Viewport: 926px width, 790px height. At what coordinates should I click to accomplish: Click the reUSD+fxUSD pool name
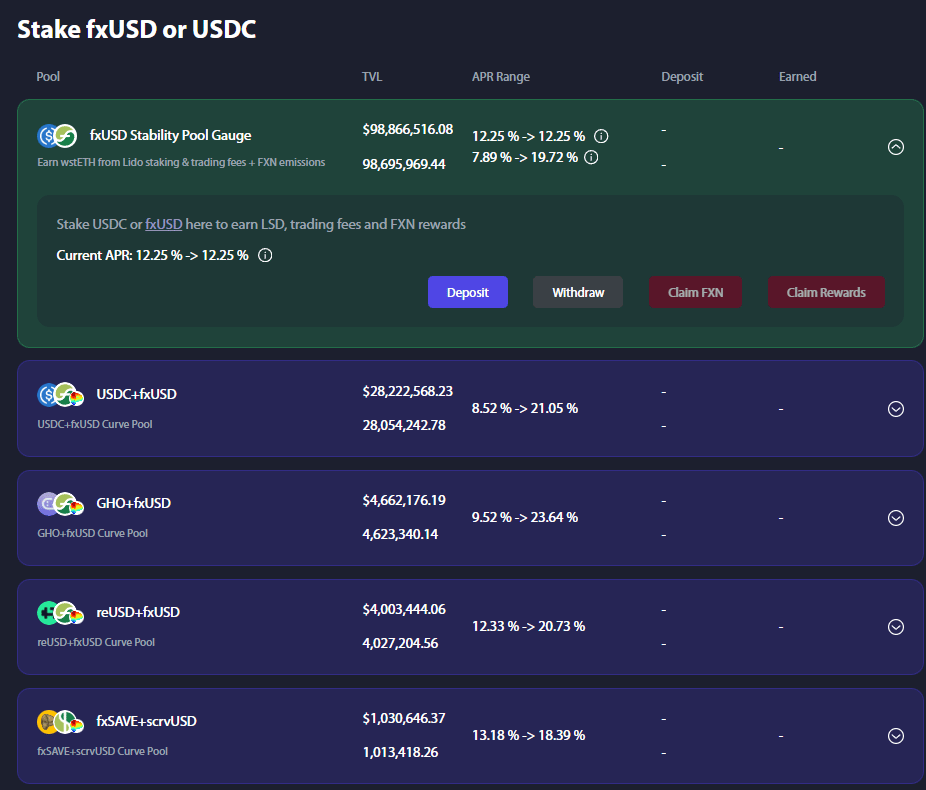(x=138, y=612)
